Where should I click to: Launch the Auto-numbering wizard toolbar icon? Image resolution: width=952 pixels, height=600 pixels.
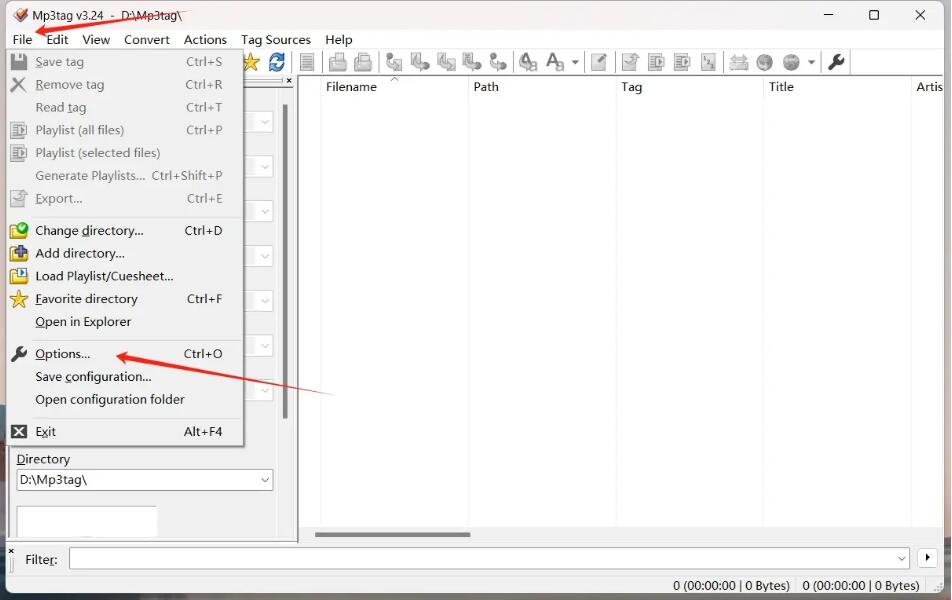708,62
